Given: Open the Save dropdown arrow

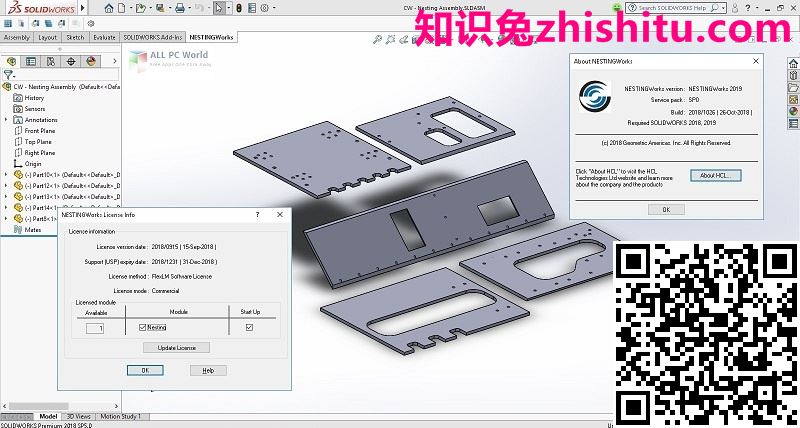Looking at the screenshot, I should (169, 8).
